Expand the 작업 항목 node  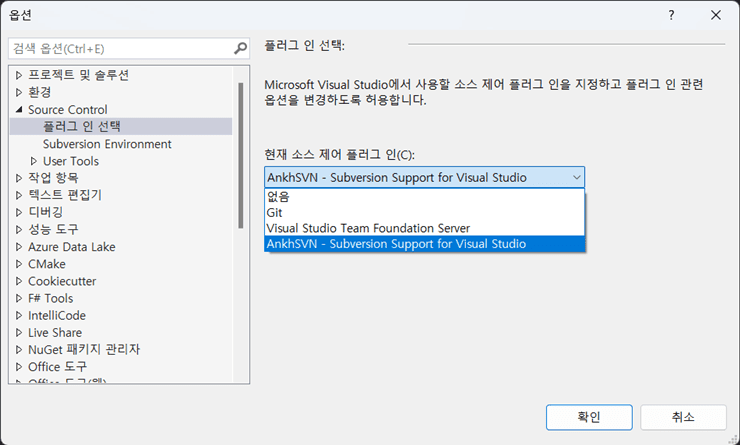19,178
